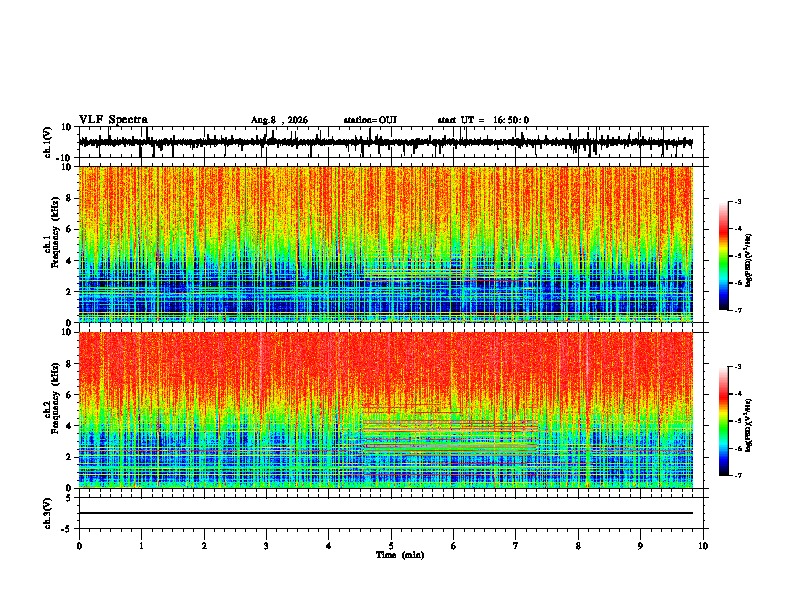Click the log(PSD) unit label beside ch.2 color bar

(x=749, y=425)
